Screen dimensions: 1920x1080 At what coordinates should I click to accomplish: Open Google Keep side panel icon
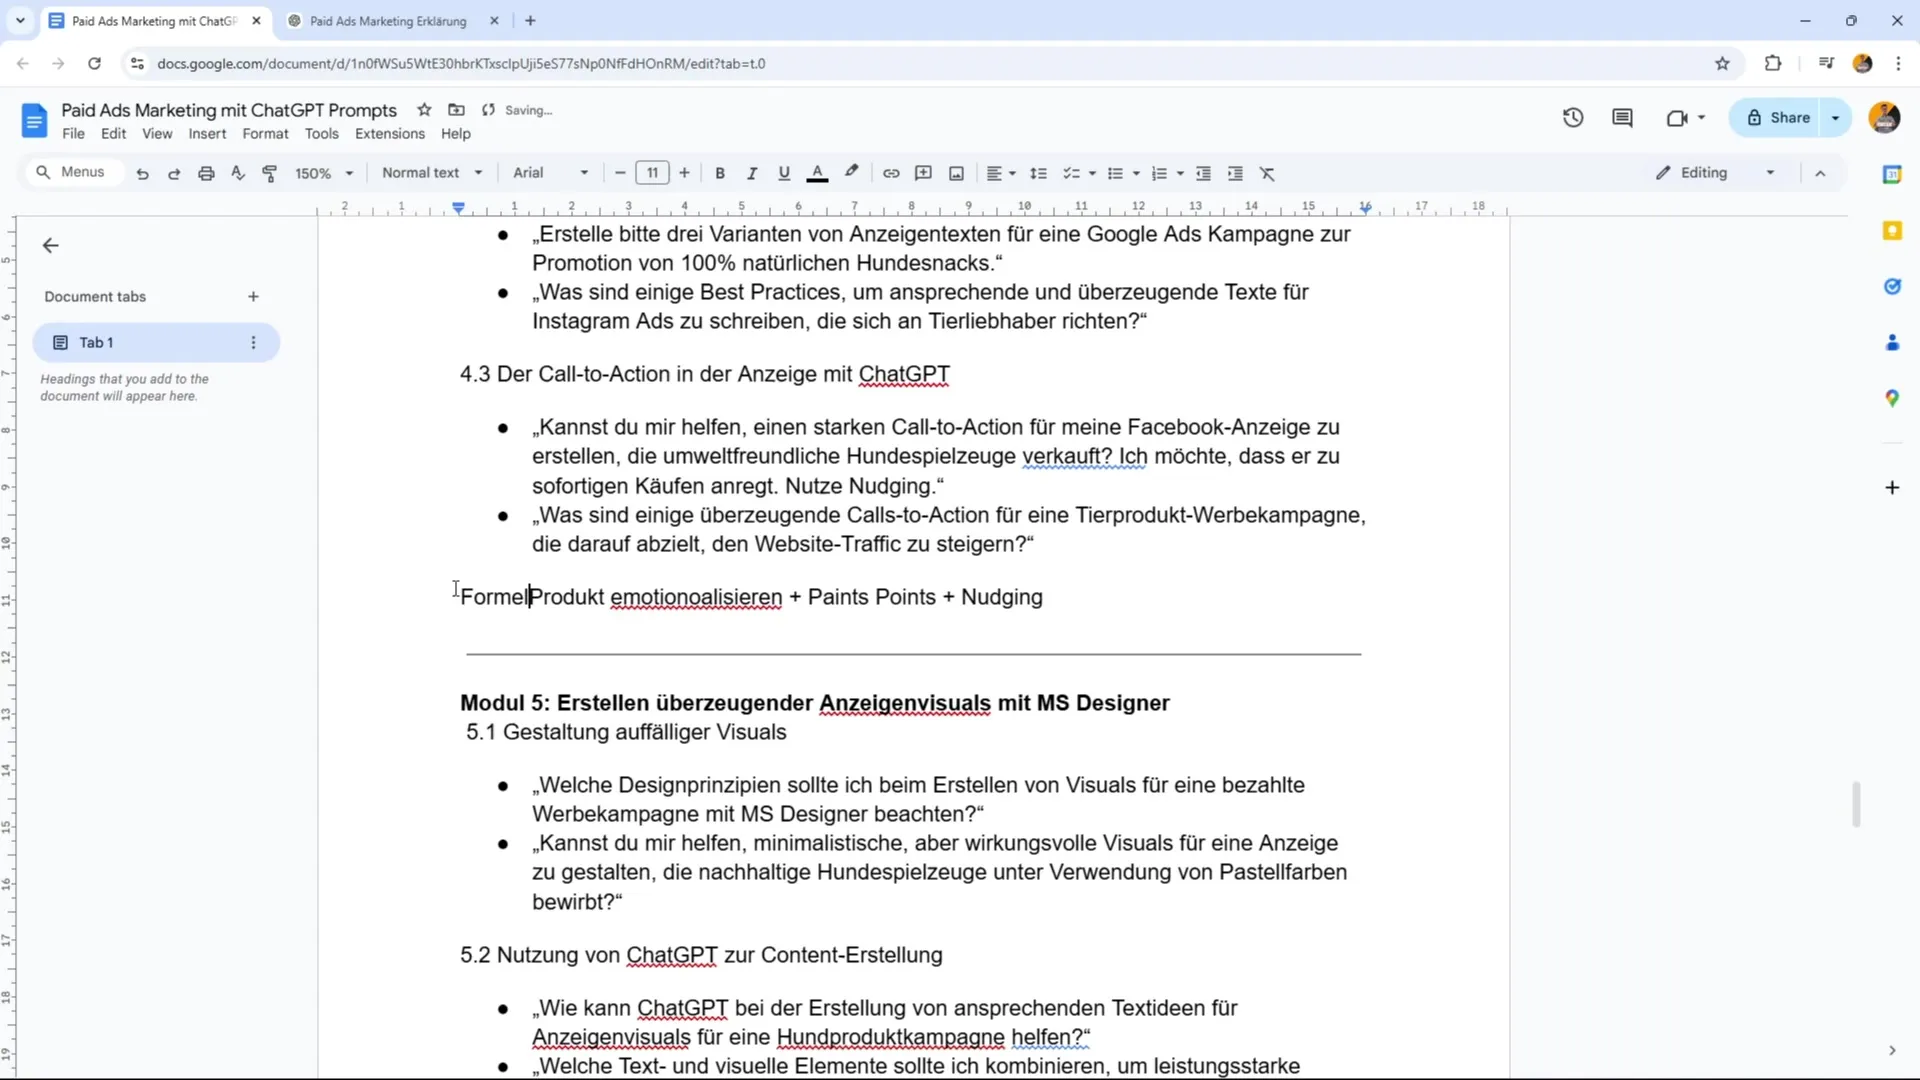click(x=1892, y=231)
